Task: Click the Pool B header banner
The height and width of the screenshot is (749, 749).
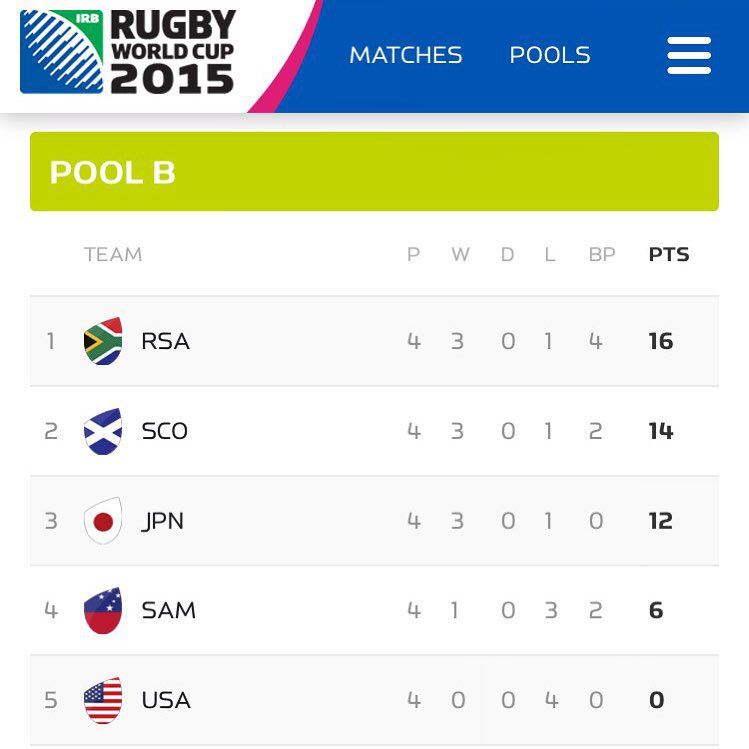Action: click(x=374, y=172)
